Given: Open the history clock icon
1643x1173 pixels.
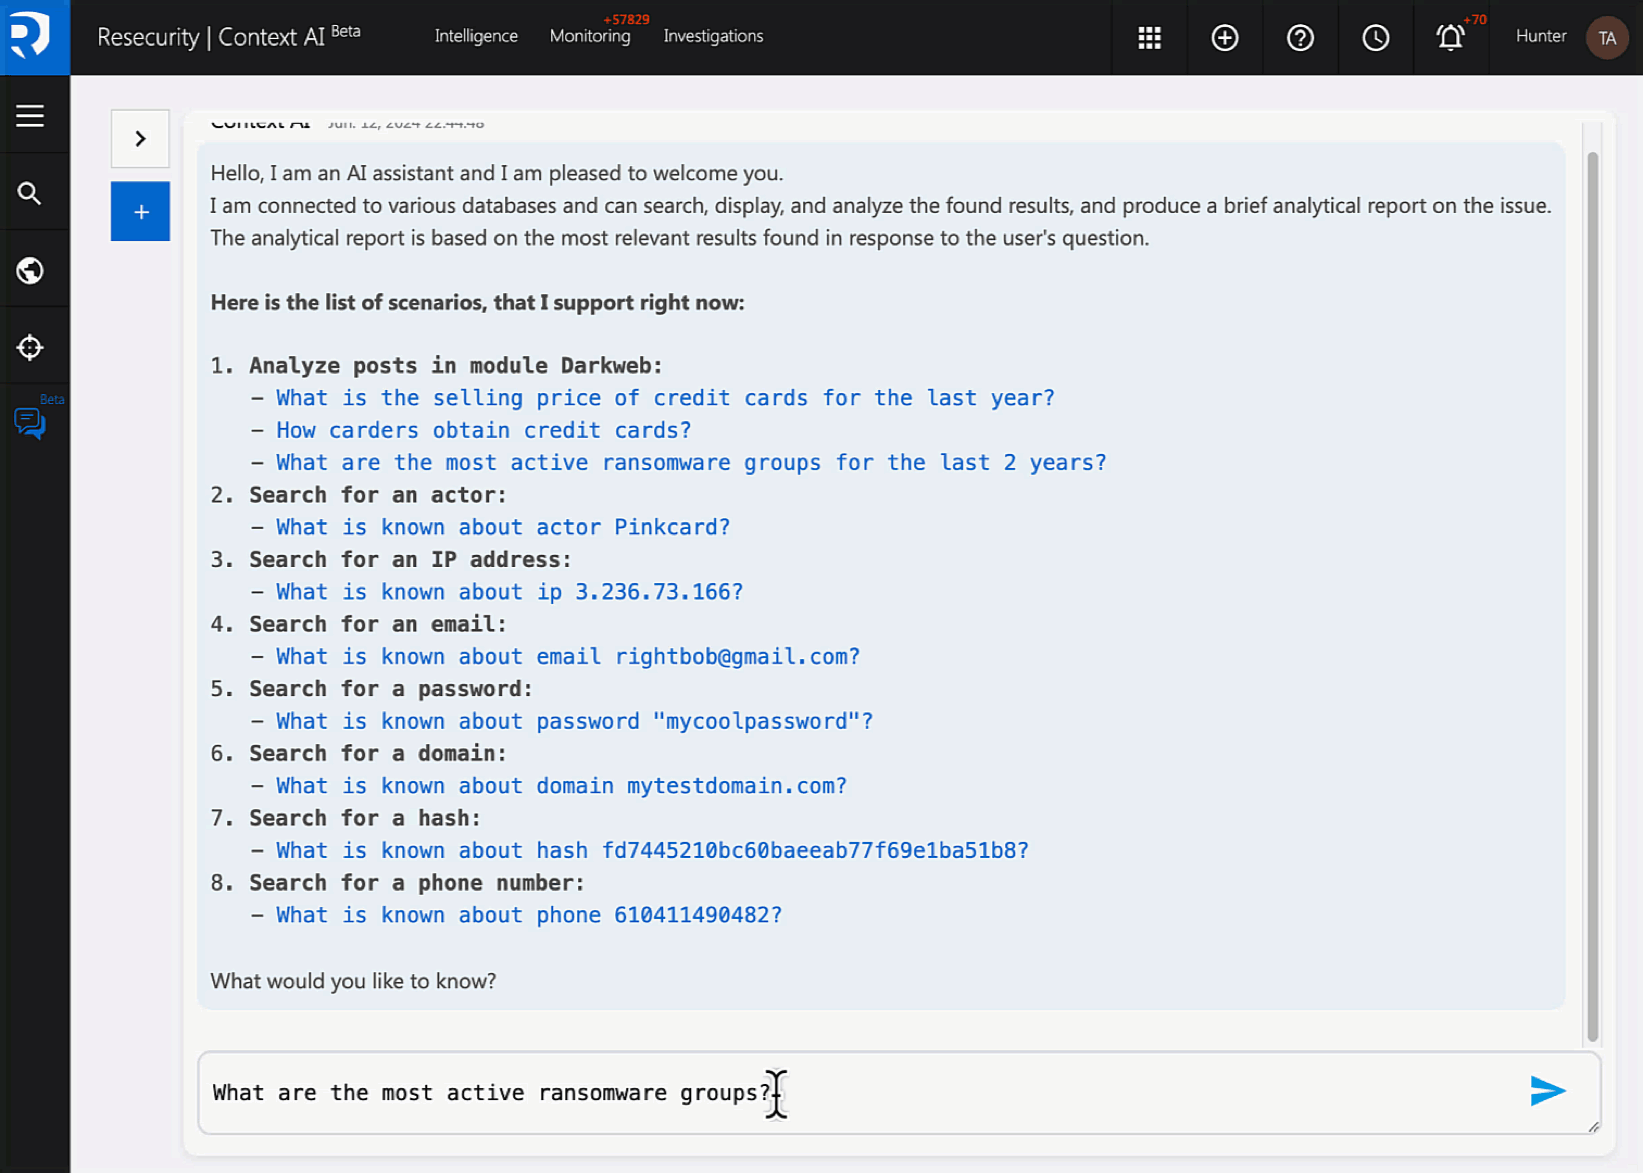Looking at the screenshot, I should (x=1375, y=37).
